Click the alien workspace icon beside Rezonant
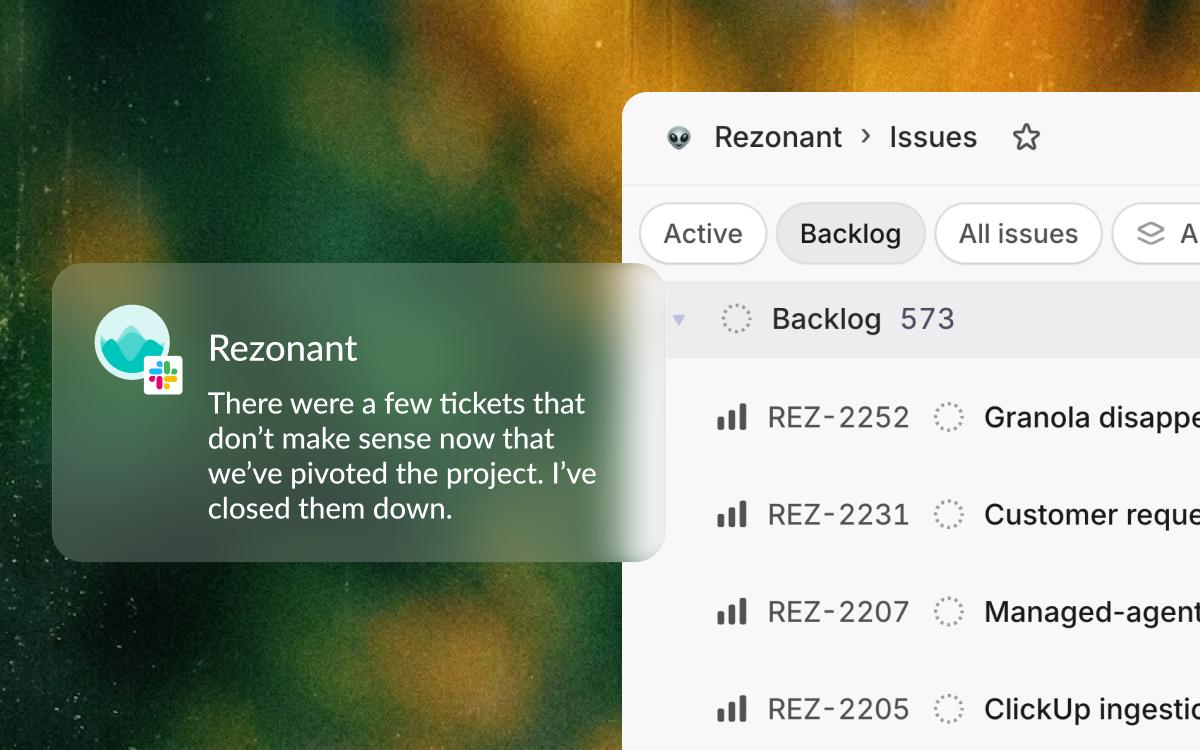1200x750 pixels. coord(679,138)
